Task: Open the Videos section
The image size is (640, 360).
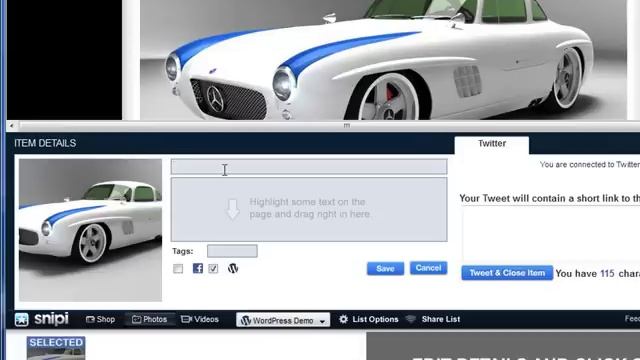Action: [x=200, y=319]
